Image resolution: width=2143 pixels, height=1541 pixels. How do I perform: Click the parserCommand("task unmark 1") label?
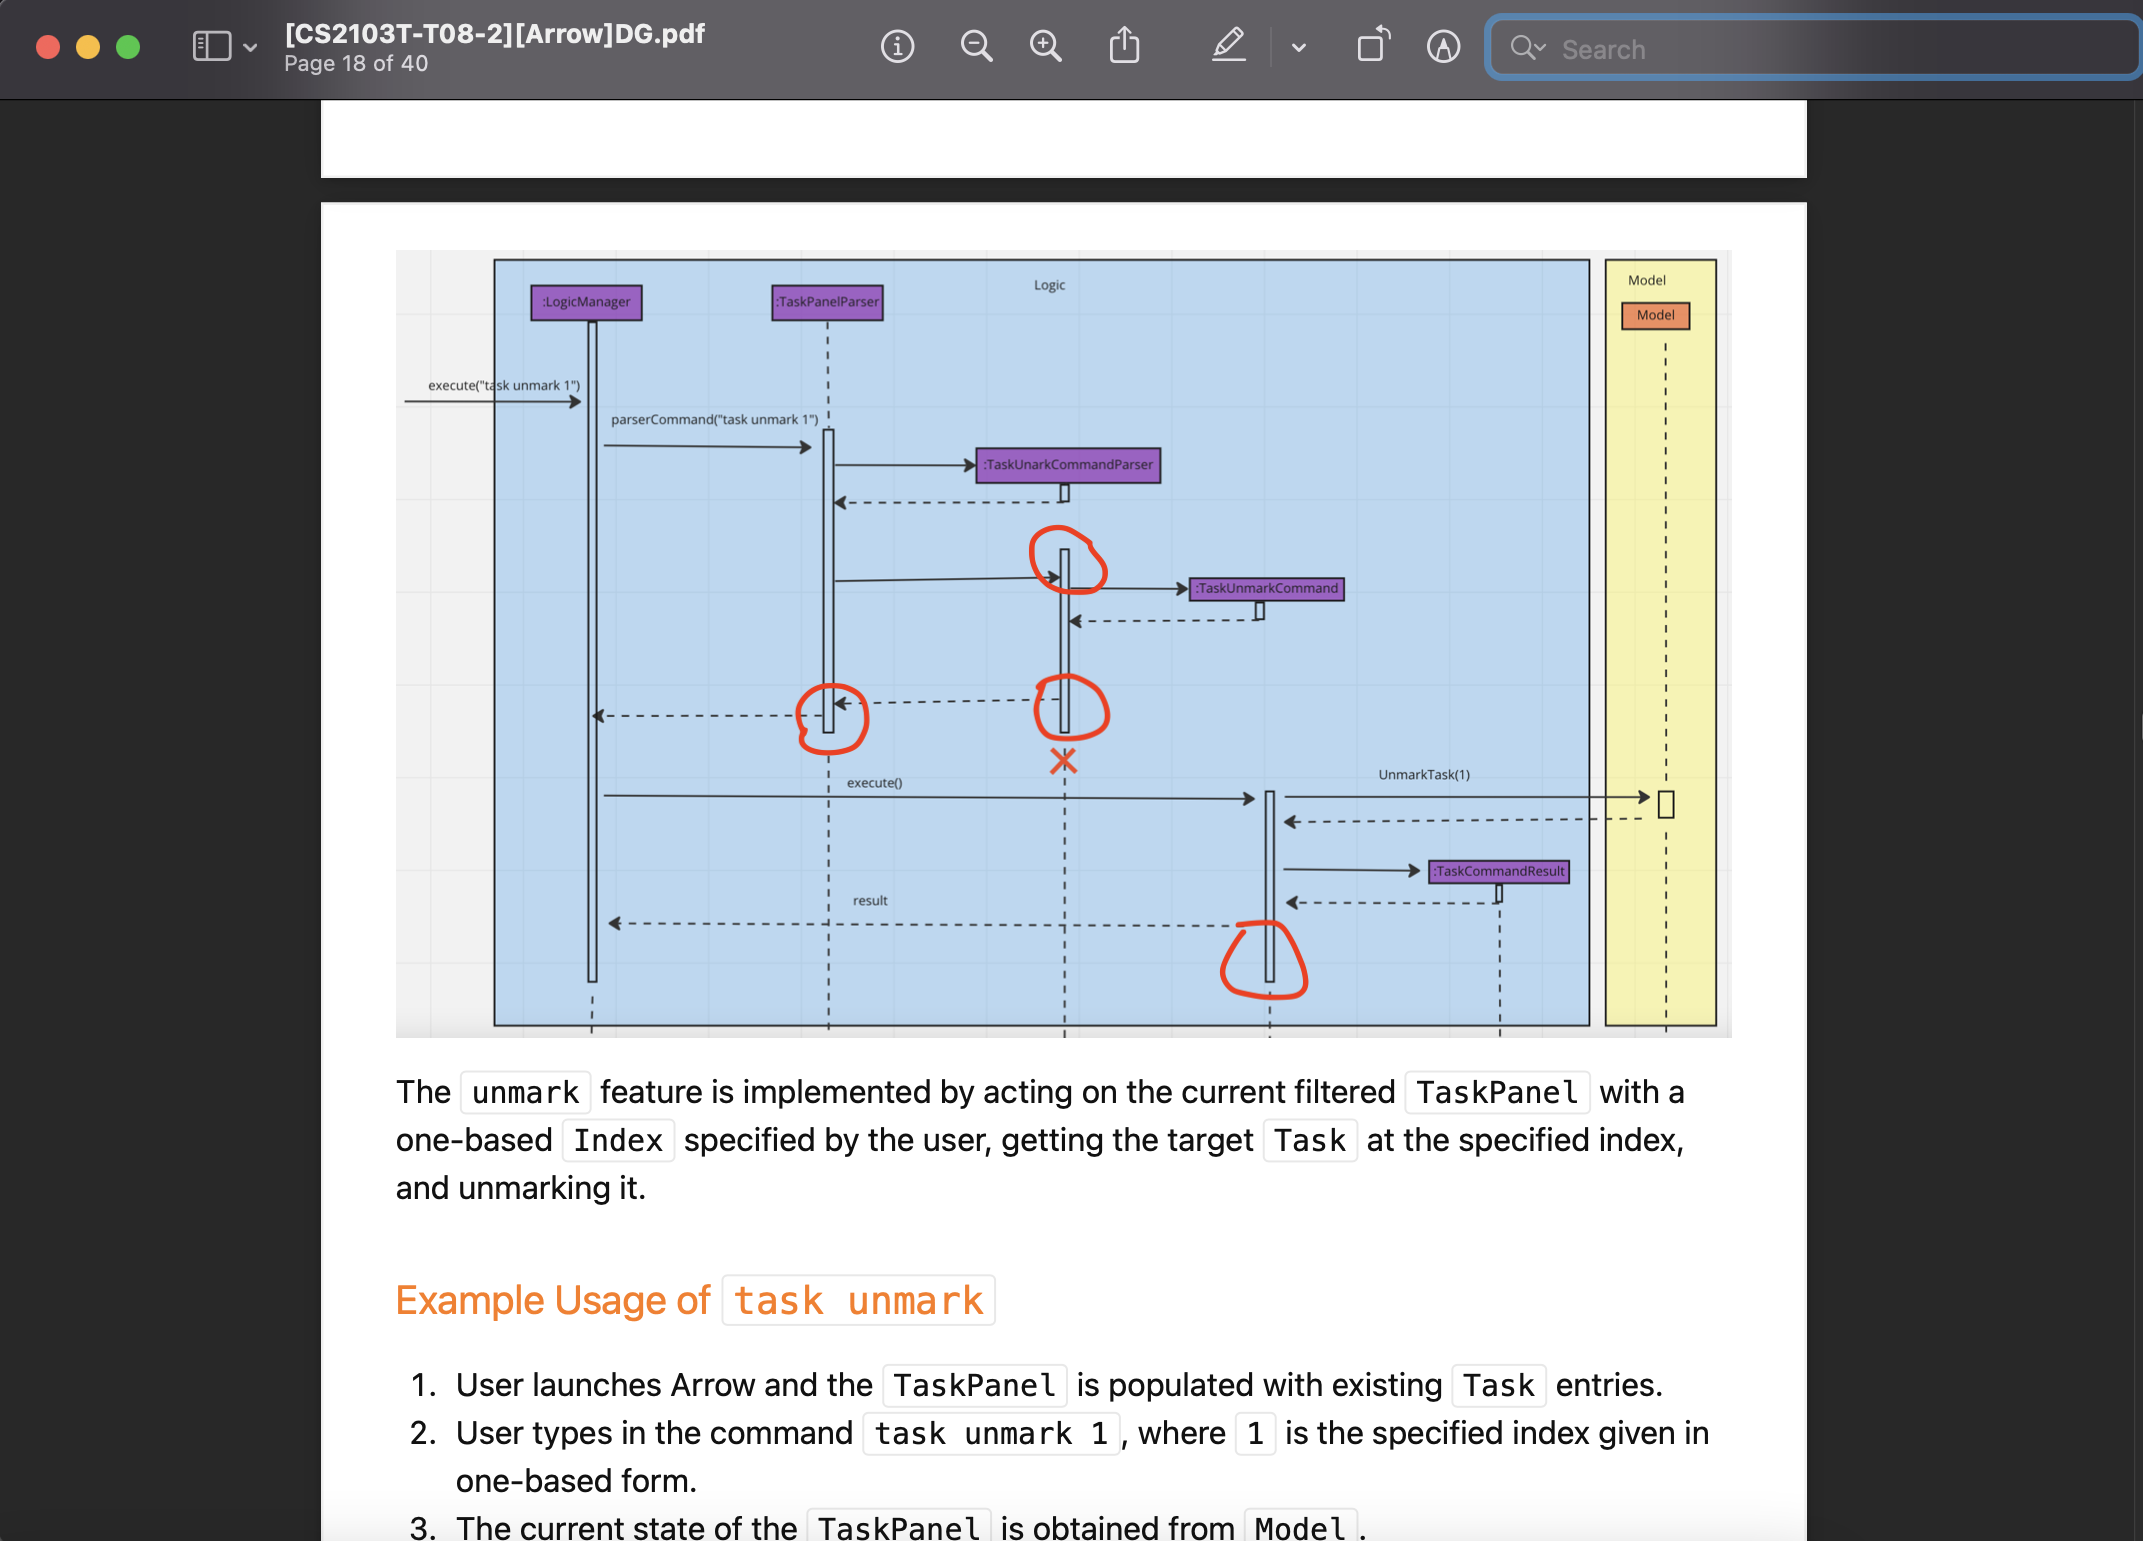714,420
